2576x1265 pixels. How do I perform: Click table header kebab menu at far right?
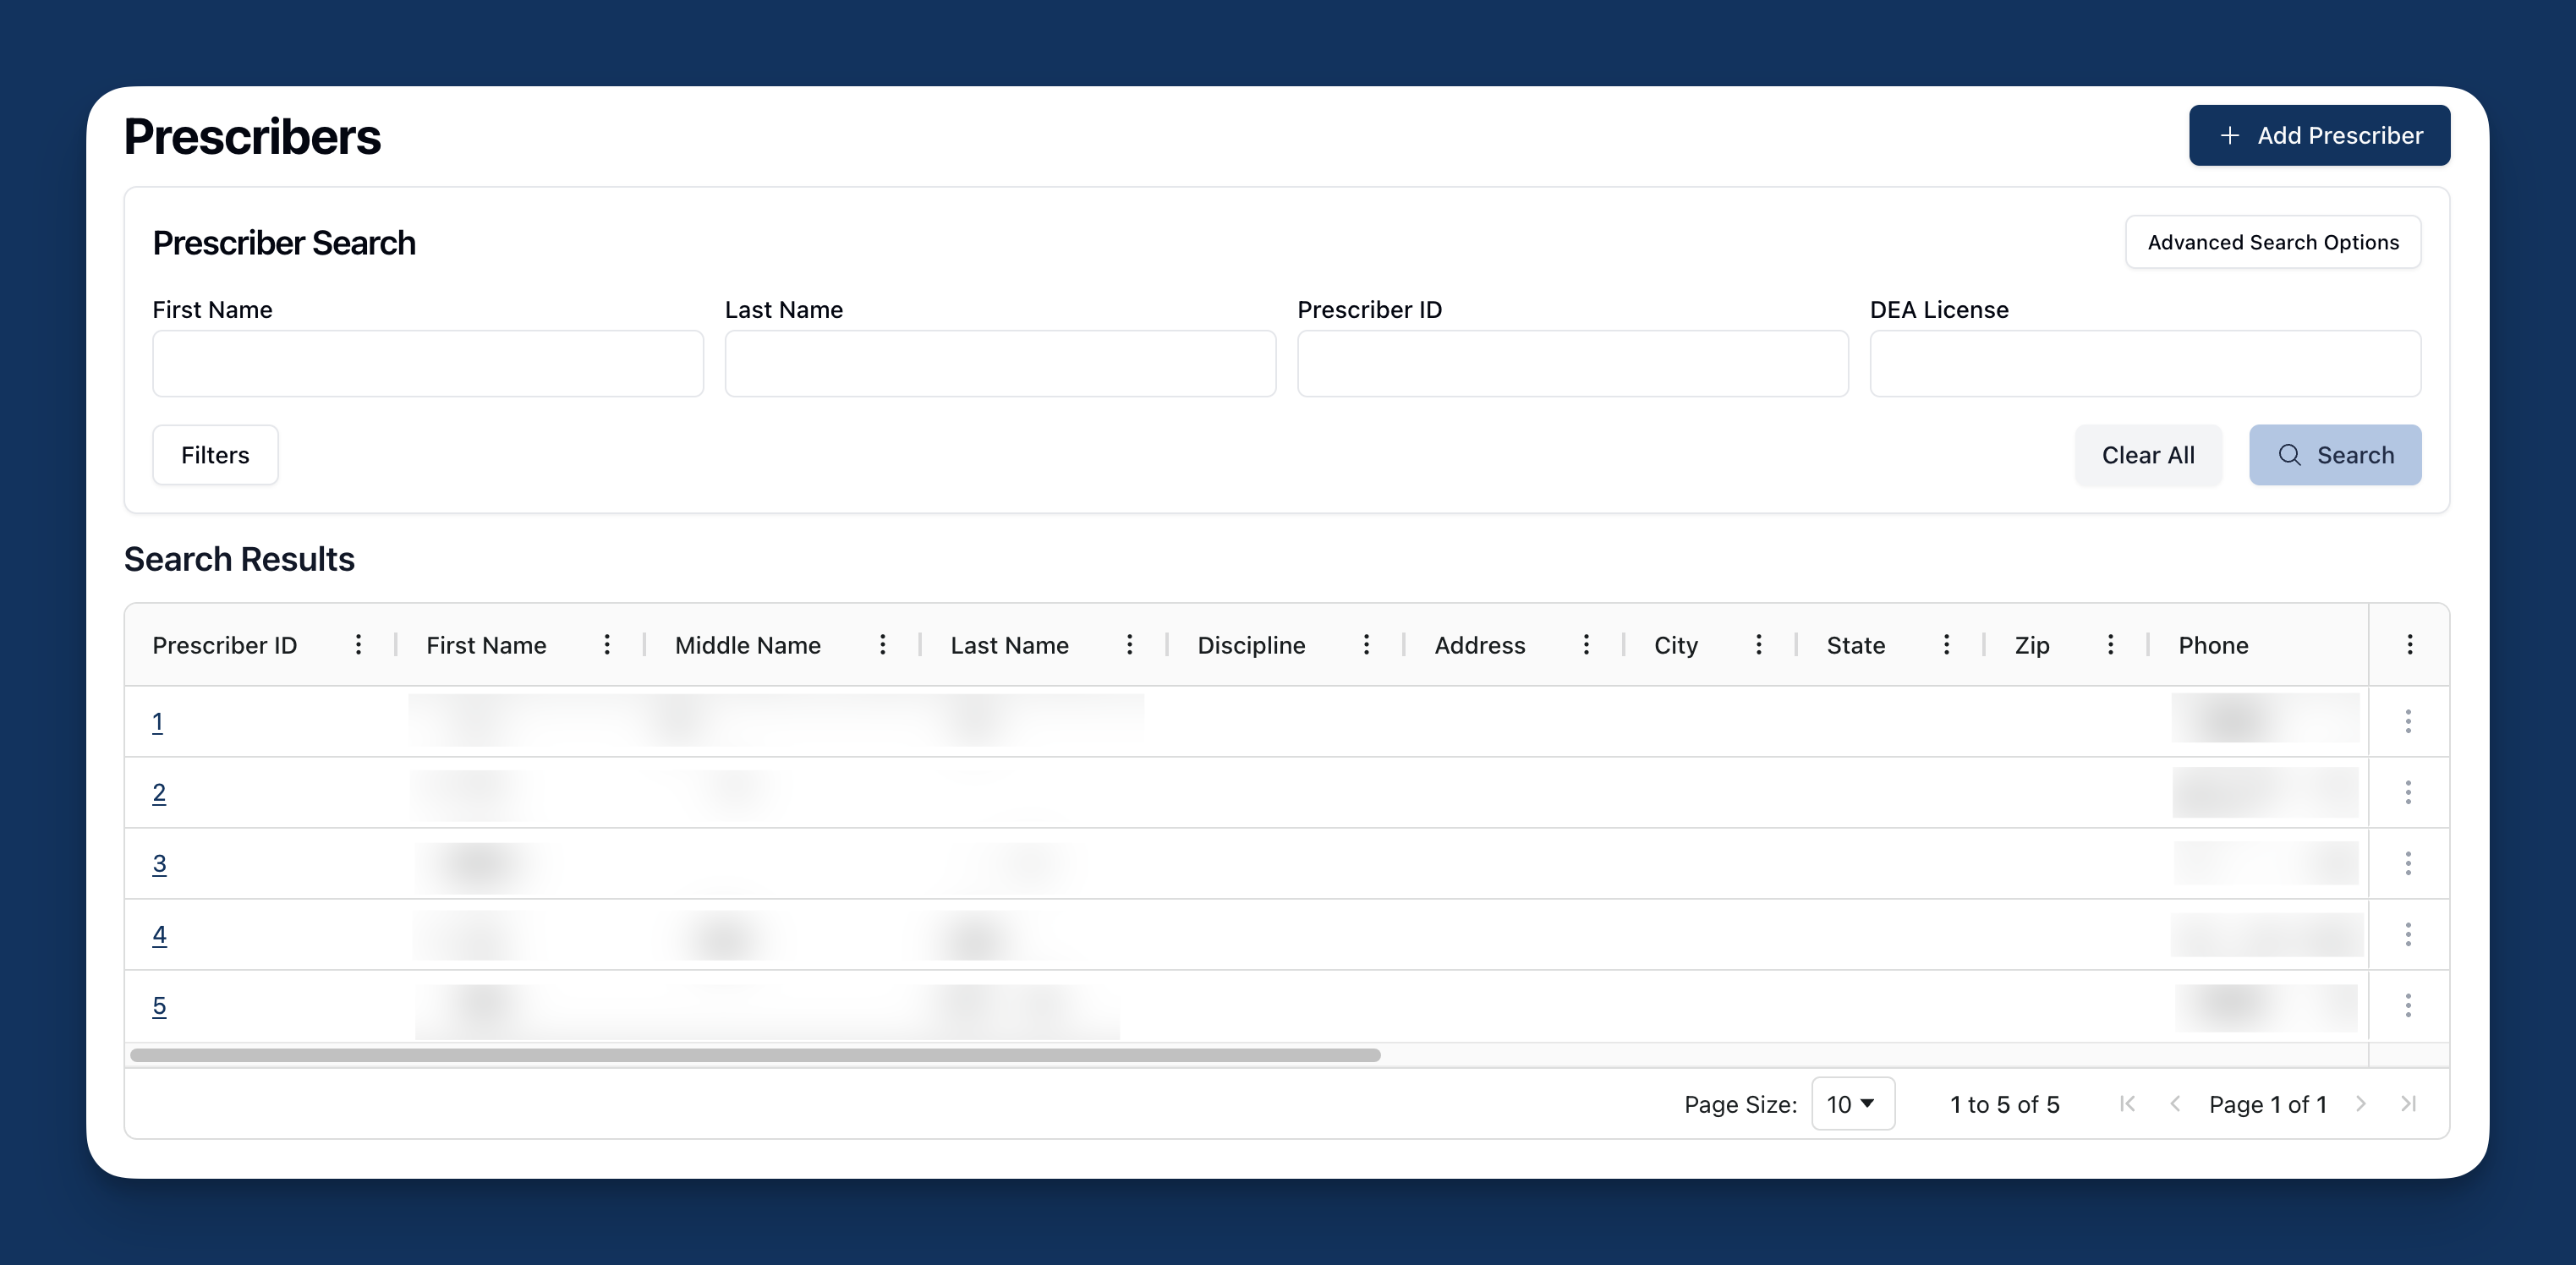click(2409, 645)
